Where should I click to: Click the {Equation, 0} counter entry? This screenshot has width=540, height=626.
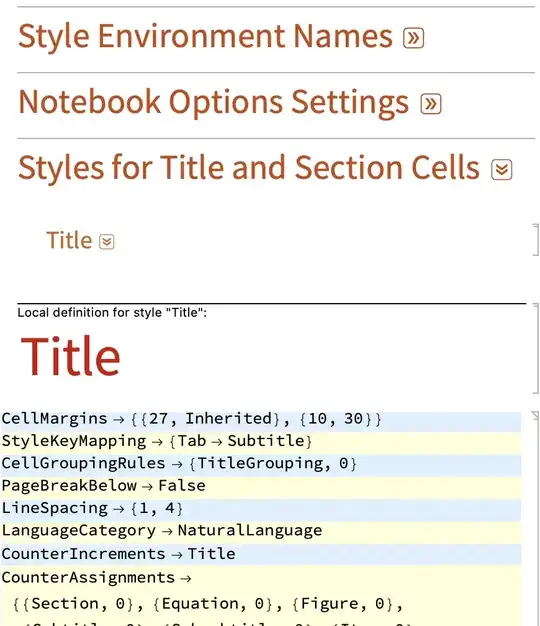pyautogui.click(x=214, y=604)
